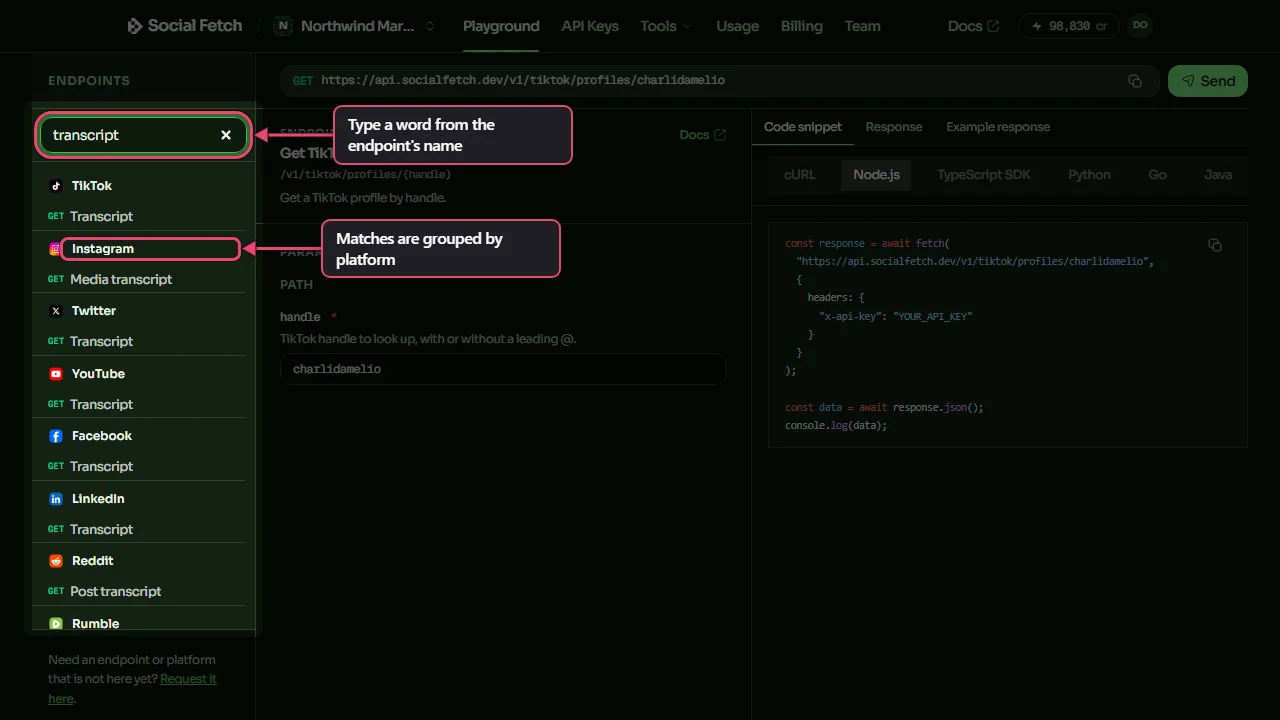Select the Python code snippet
Image resolution: width=1280 pixels, height=720 pixels.
[1089, 174]
